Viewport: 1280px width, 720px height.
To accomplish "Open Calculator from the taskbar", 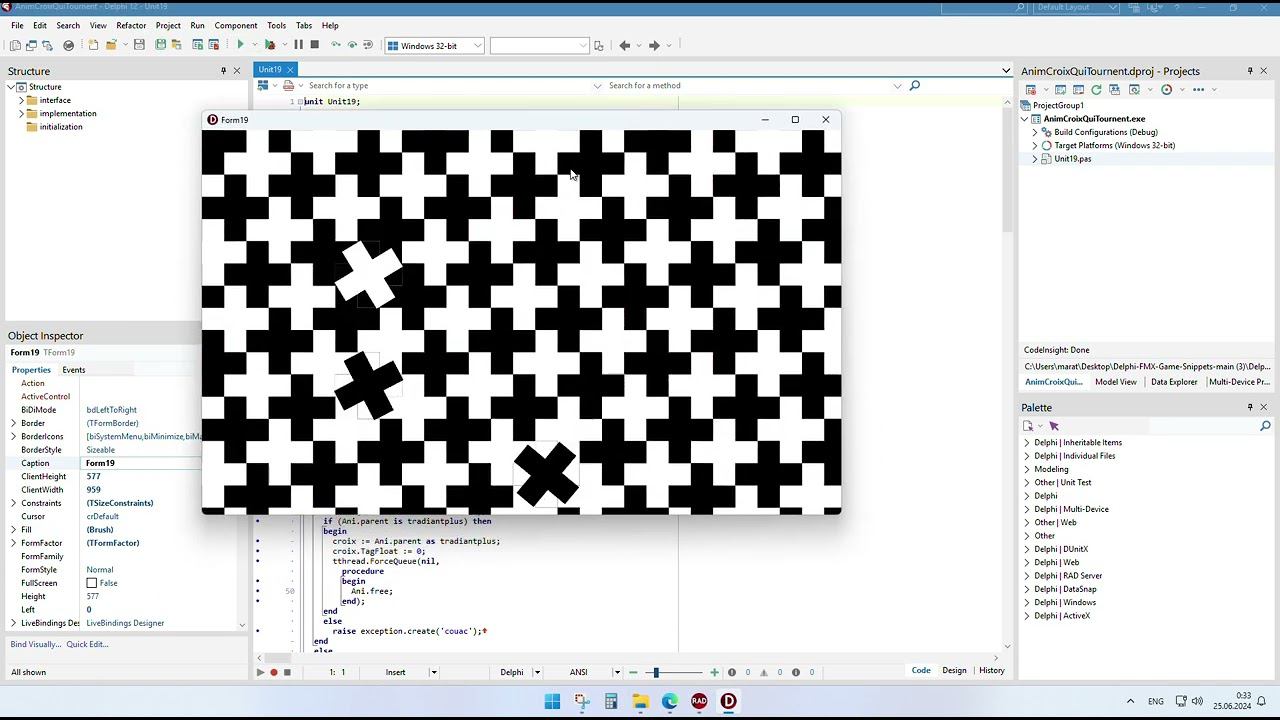I will pyautogui.click(x=611, y=701).
